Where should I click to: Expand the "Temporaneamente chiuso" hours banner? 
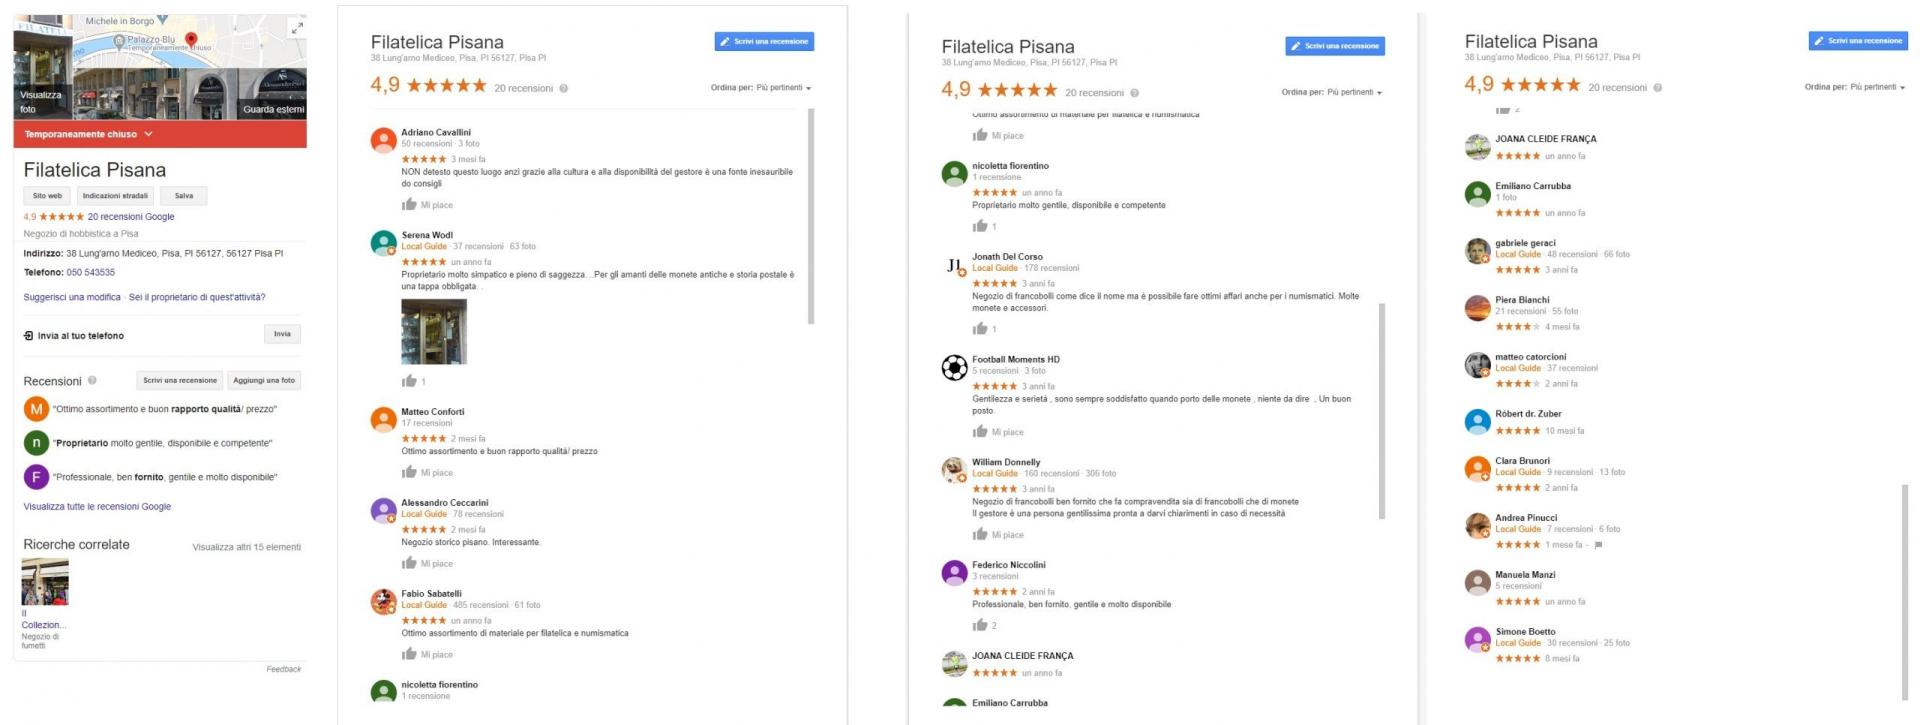tap(148, 134)
